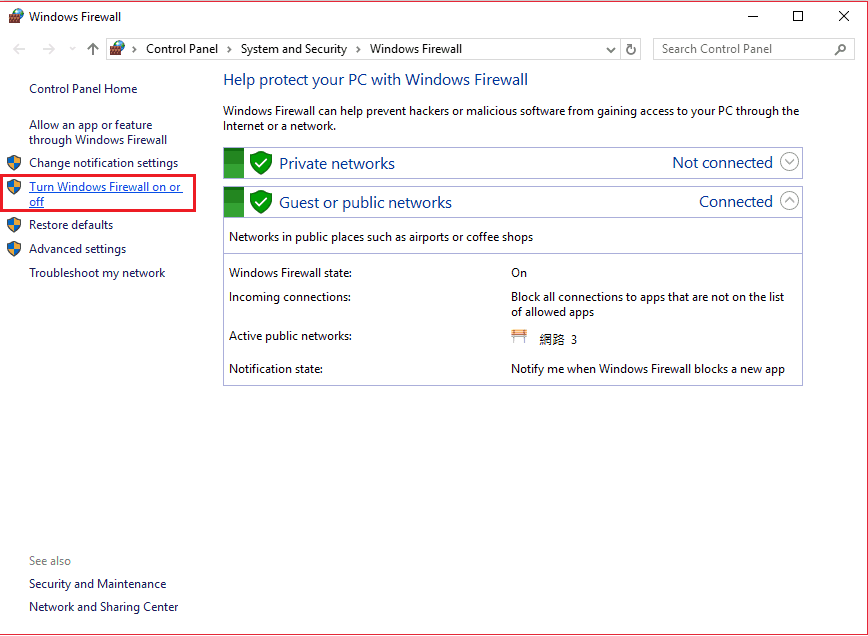Click the Incoming connections label
Viewport: 868px width, 636px height.
pyautogui.click(x=290, y=297)
